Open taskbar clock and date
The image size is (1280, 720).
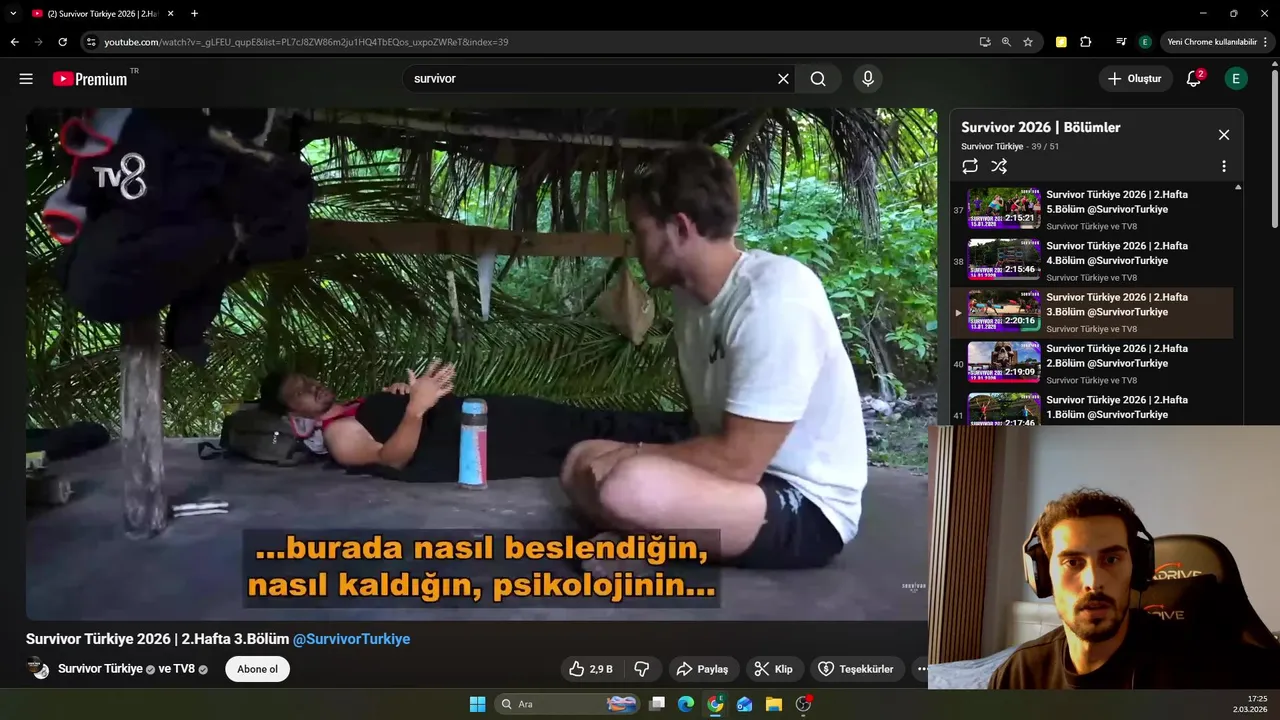click(x=1250, y=704)
